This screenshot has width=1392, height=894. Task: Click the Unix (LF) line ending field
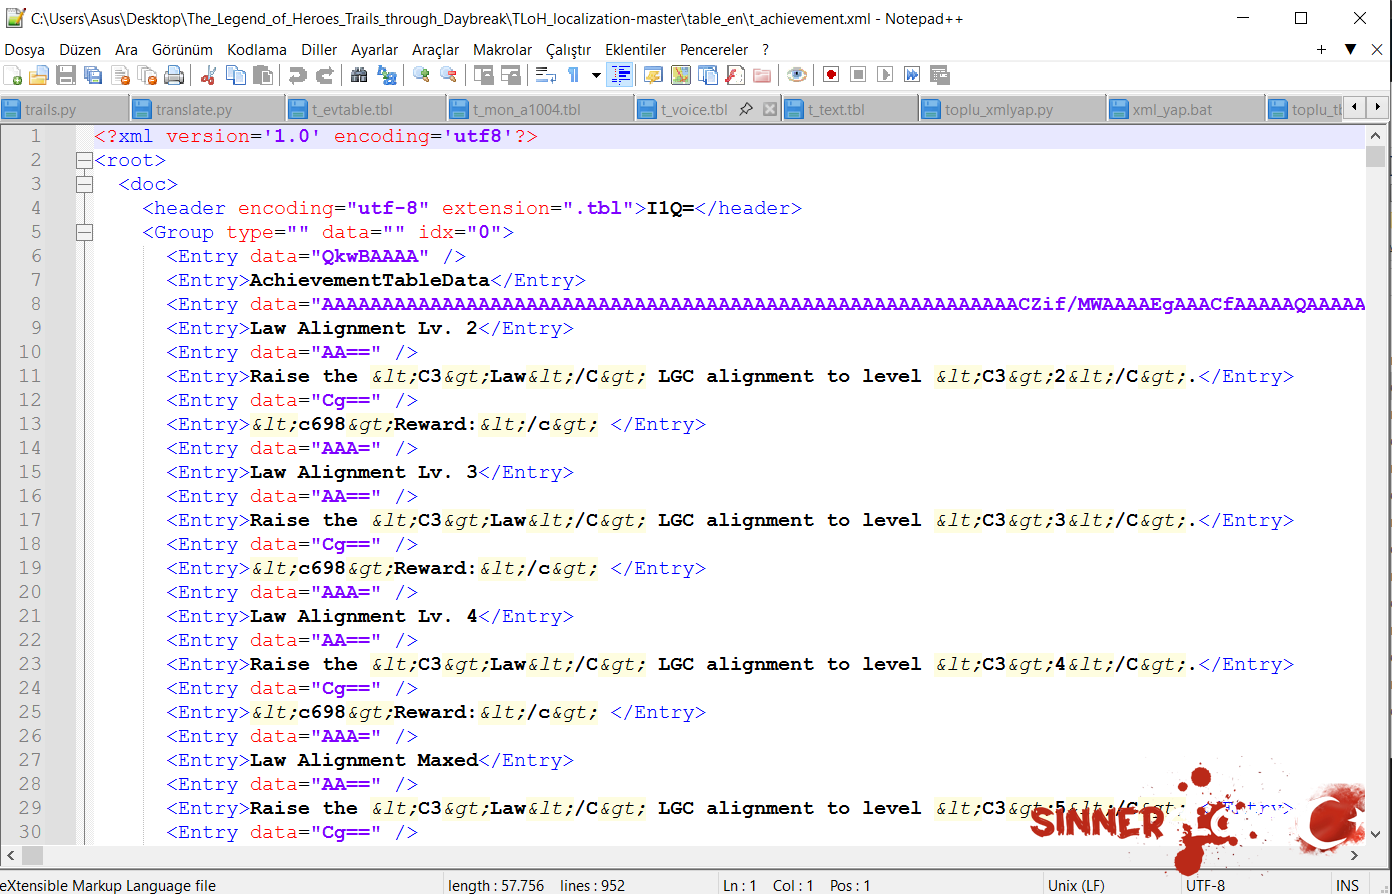click(1076, 885)
